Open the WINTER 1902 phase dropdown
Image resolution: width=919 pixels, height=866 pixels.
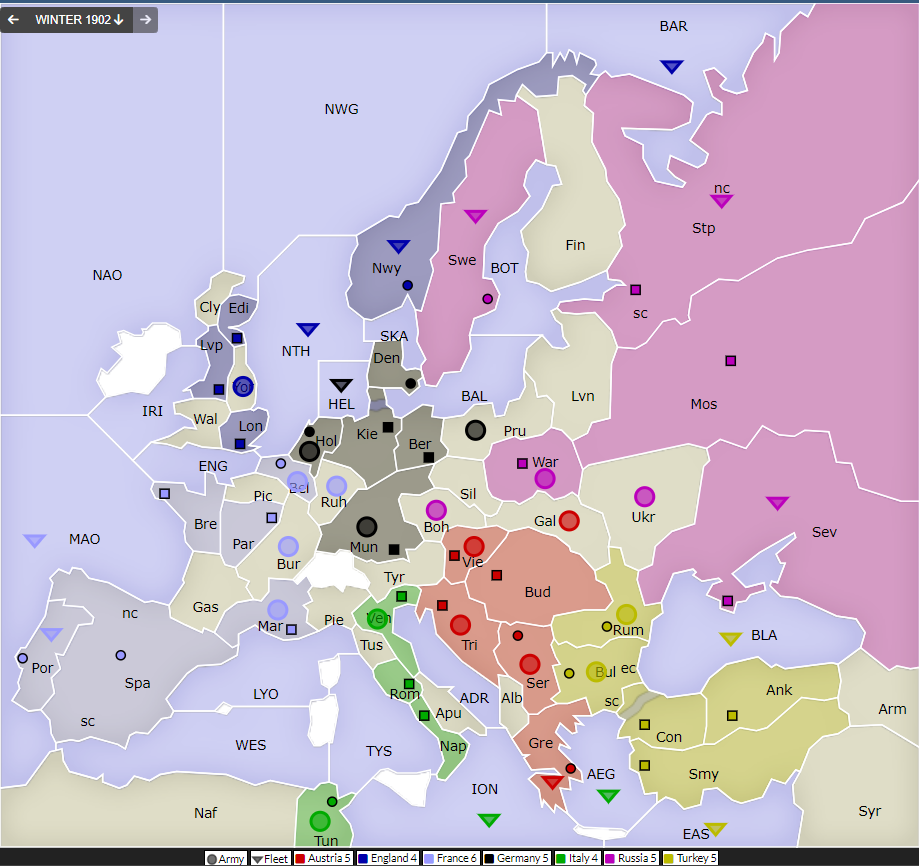tap(80, 20)
